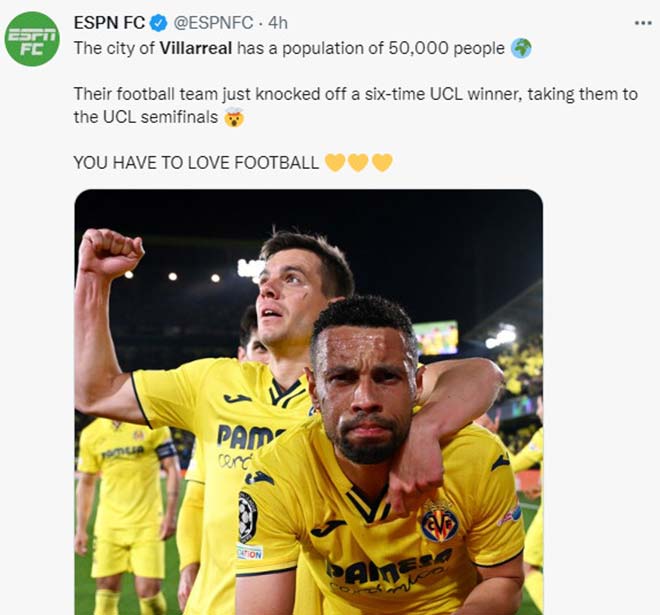Click the globe emoji after 'people'

(521, 48)
